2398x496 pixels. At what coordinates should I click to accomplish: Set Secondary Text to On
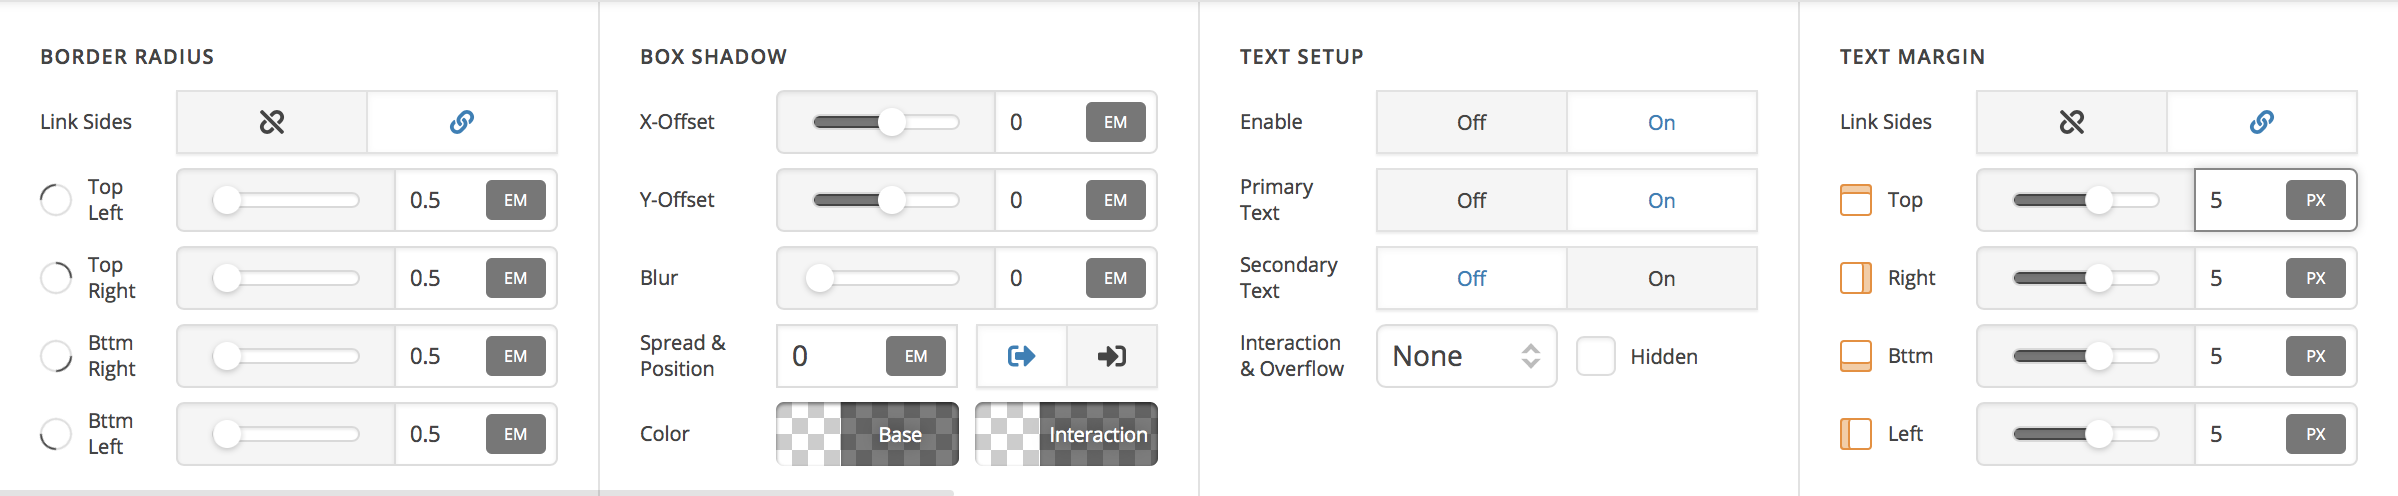pos(1661,278)
